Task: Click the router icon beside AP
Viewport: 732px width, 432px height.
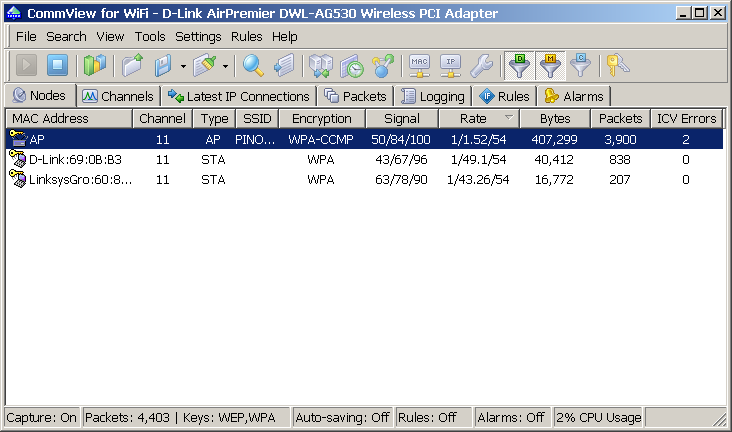Action: [x=18, y=139]
